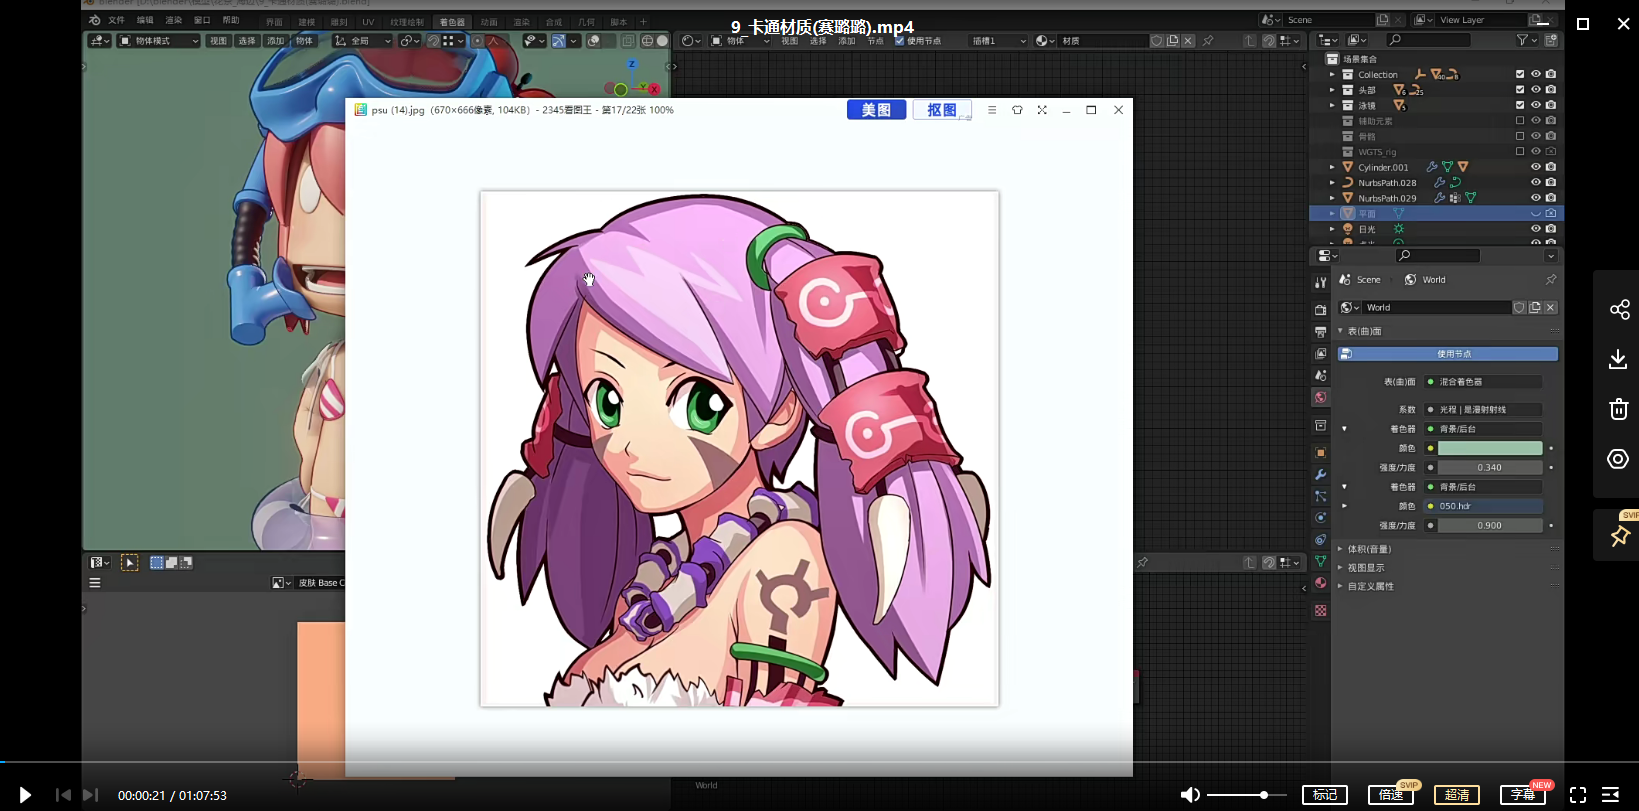This screenshot has height=811, width=1639.
Task: Open the Blender 文件 menu
Action: (117, 20)
